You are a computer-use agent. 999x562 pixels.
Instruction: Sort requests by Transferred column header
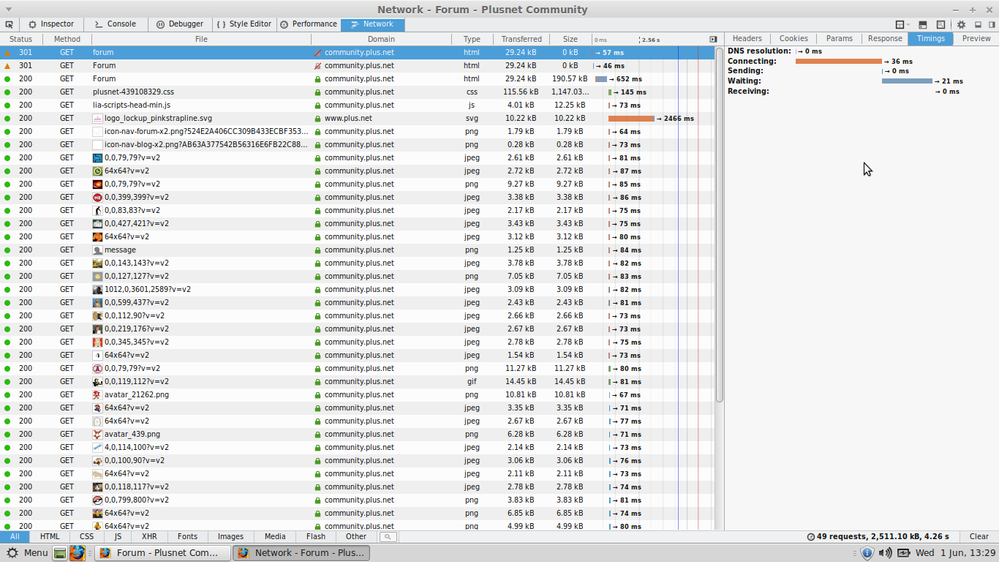[521, 39]
